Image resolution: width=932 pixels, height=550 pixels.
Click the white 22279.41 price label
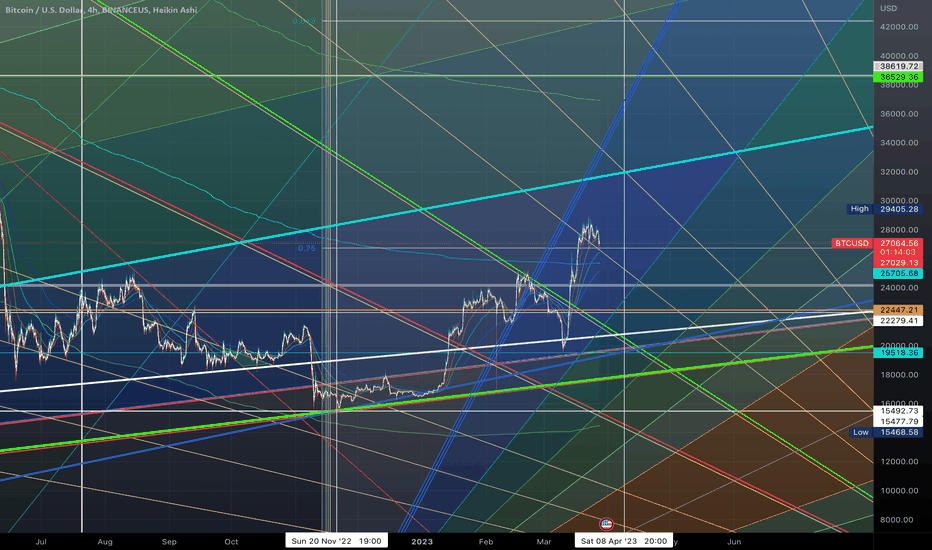pyautogui.click(x=898, y=320)
